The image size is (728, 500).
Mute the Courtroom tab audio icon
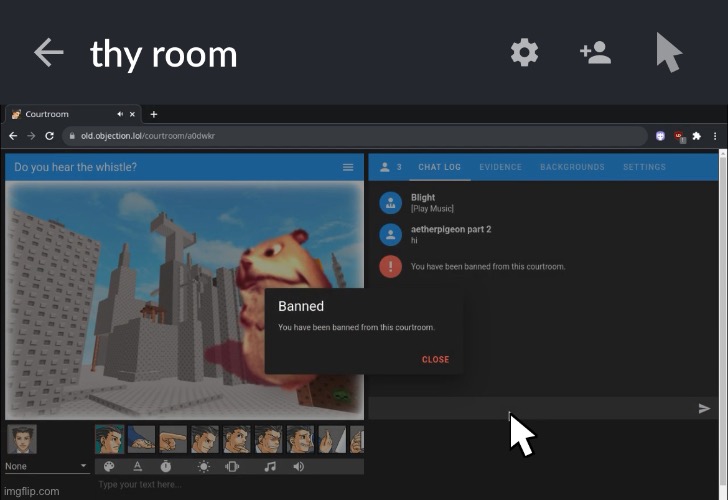pos(120,114)
